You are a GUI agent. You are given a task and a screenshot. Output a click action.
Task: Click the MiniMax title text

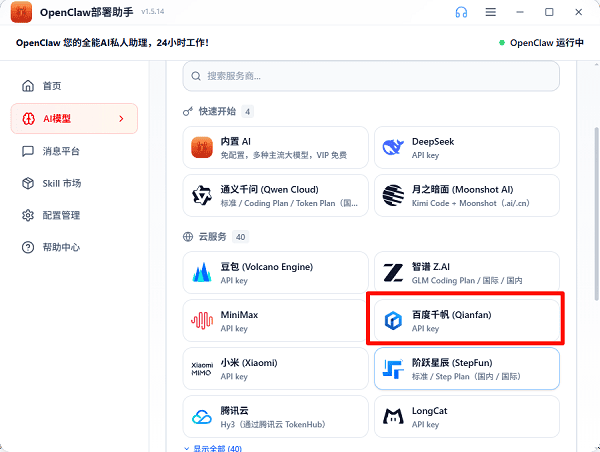coord(239,315)
